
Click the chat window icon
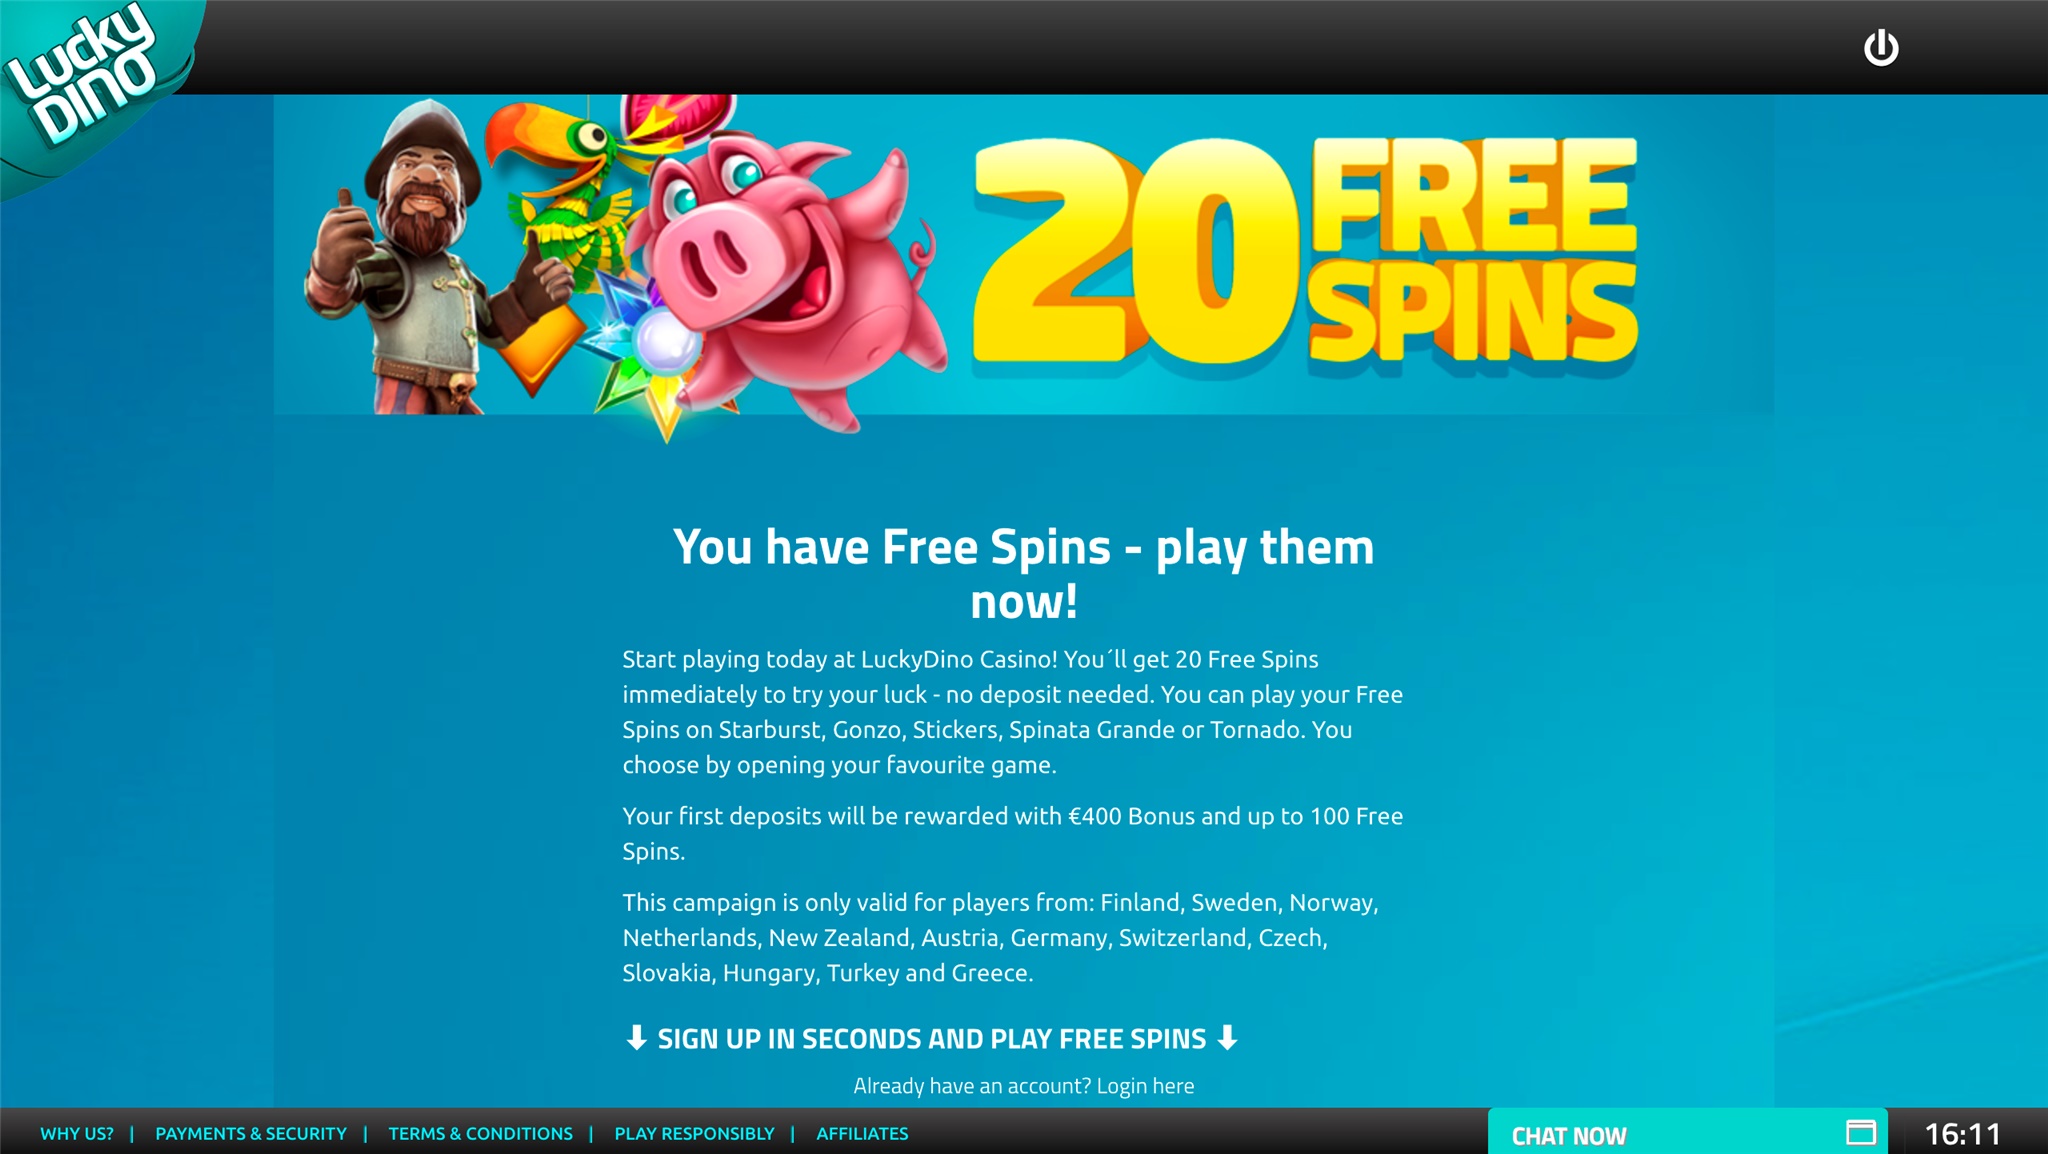(x=1860, y=1132)
